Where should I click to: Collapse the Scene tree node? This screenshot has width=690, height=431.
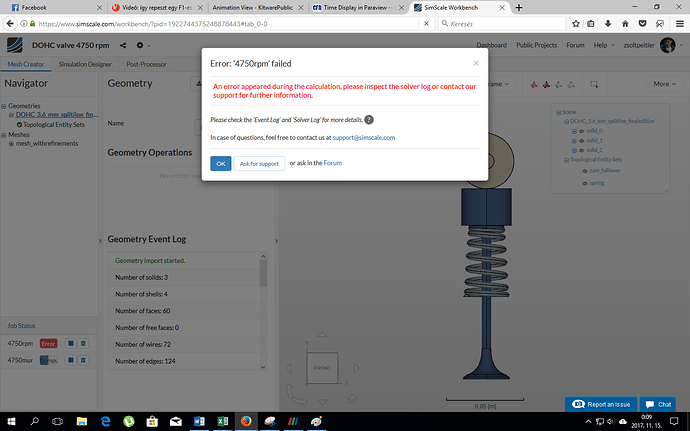(x=559, y=112)
